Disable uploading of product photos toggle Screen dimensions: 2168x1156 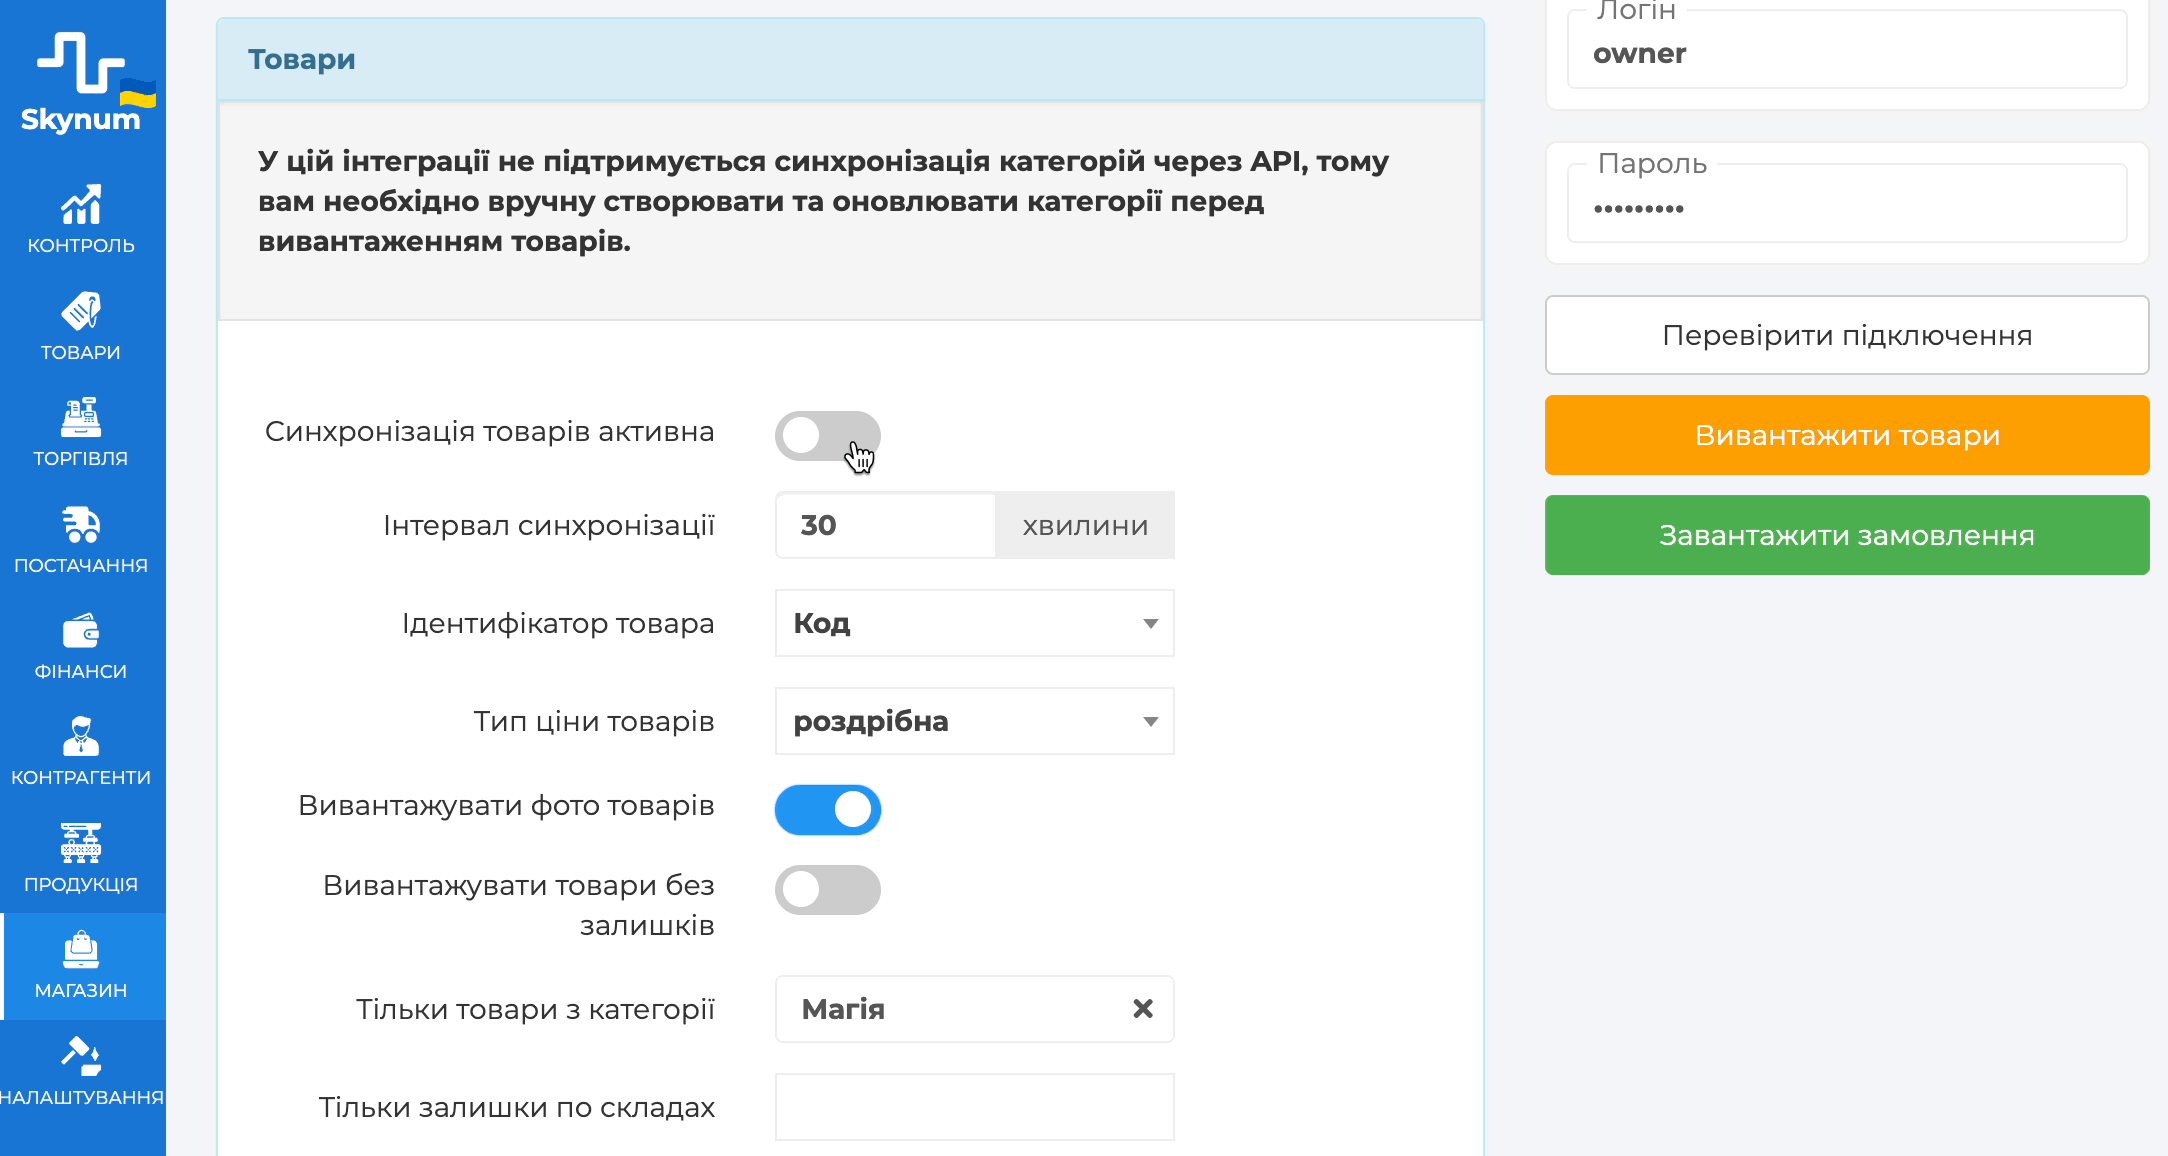(x=827, y=809)
